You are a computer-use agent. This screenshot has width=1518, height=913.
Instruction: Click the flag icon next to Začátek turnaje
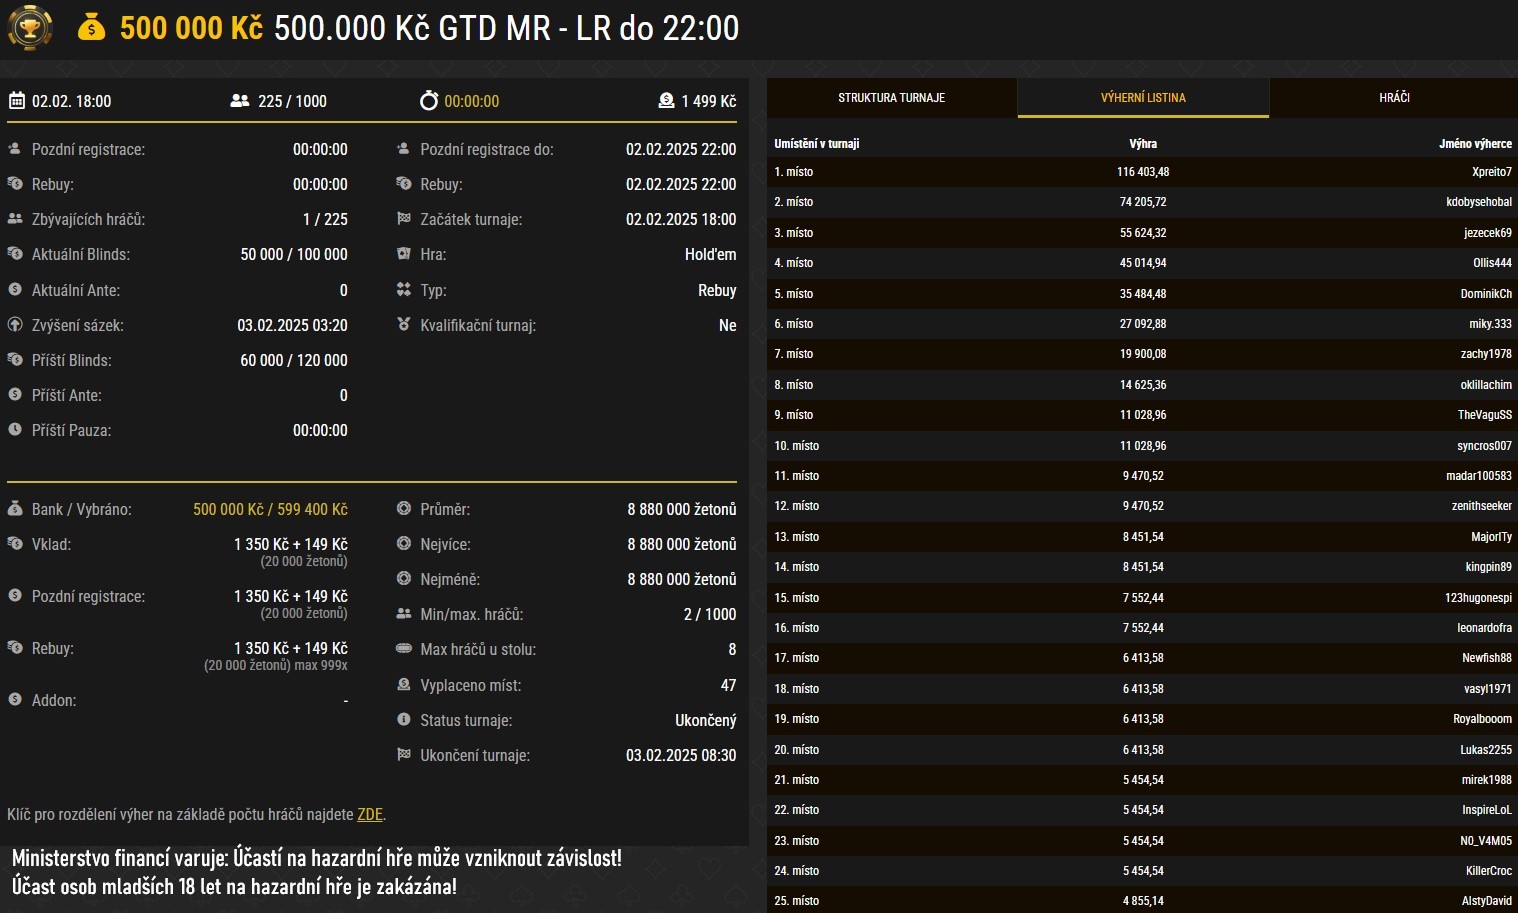404,218
